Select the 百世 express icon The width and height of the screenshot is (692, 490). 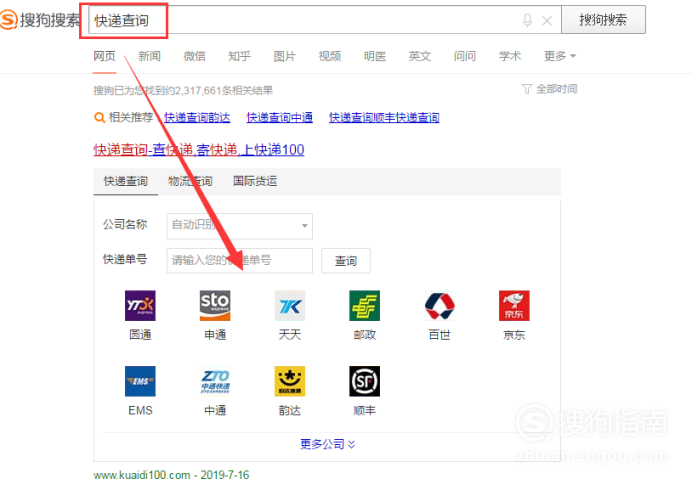tap(440, 305)
